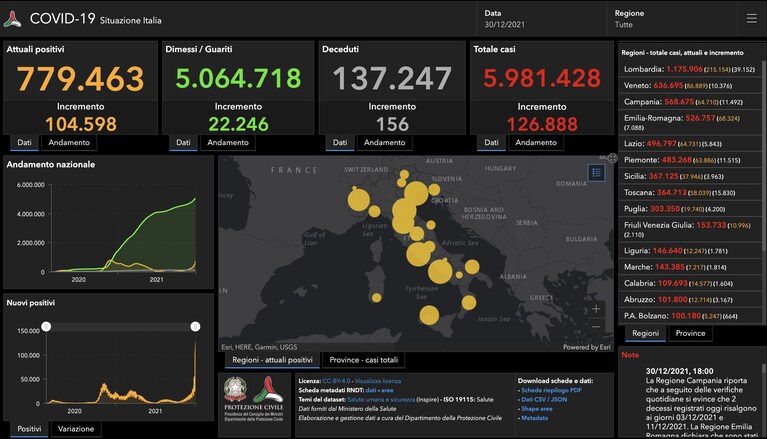Select Andamento tab under Totale casi

click(x=536, y=142)
